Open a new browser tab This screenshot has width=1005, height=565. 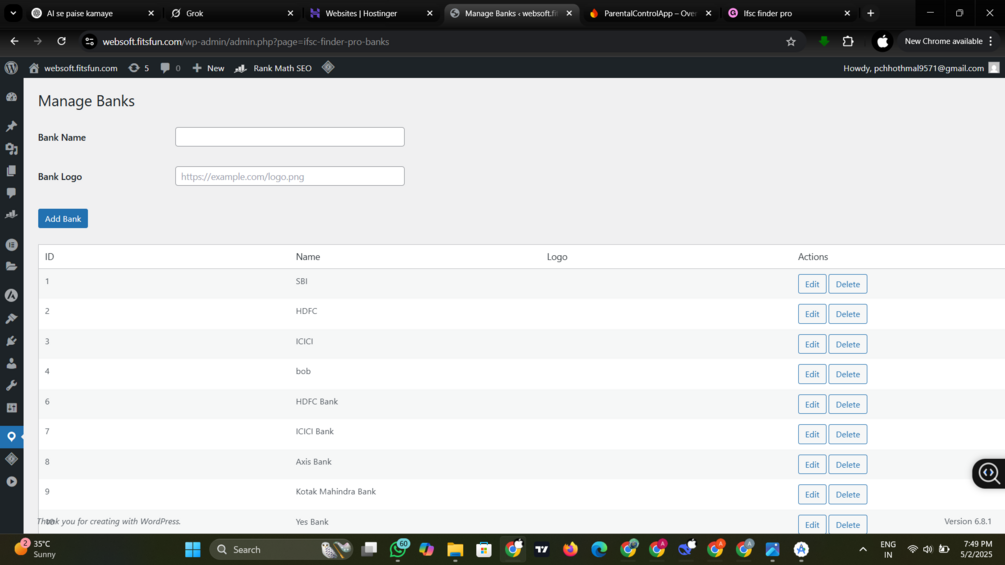870,13
